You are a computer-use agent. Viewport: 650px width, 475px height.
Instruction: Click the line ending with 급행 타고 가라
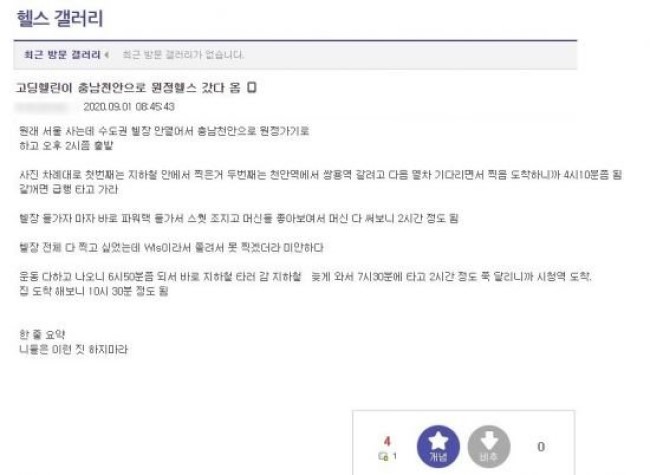[69, 189]
